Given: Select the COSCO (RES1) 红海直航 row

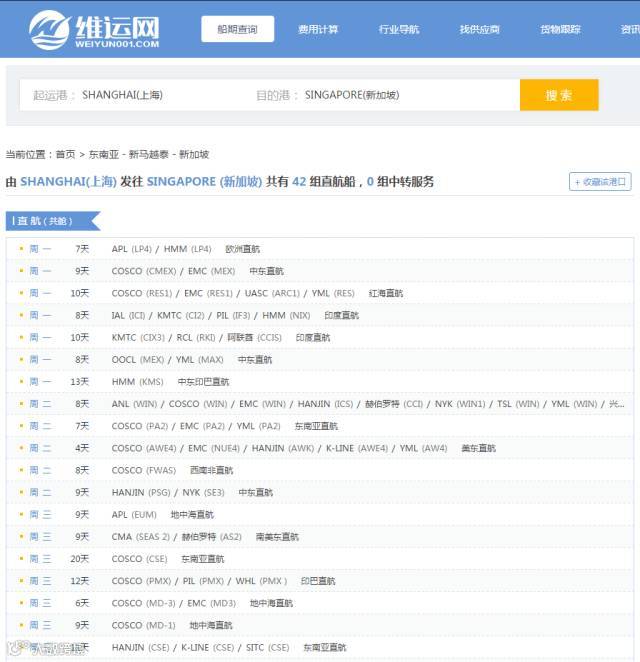Looking at the screenshot, I should click(x=320, y=293).
